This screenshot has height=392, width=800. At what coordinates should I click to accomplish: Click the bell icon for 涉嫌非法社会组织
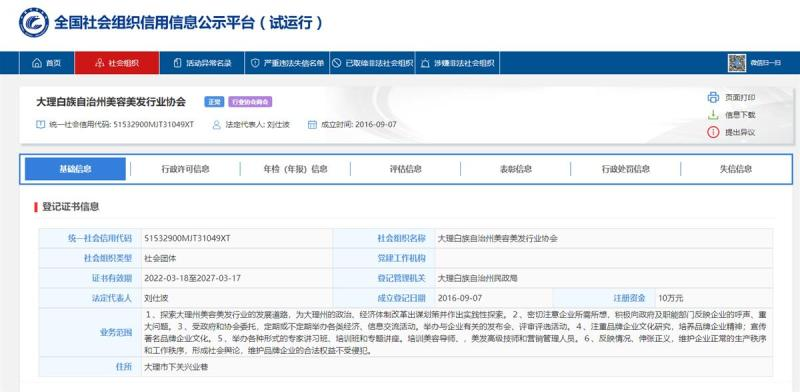point(425,63)
